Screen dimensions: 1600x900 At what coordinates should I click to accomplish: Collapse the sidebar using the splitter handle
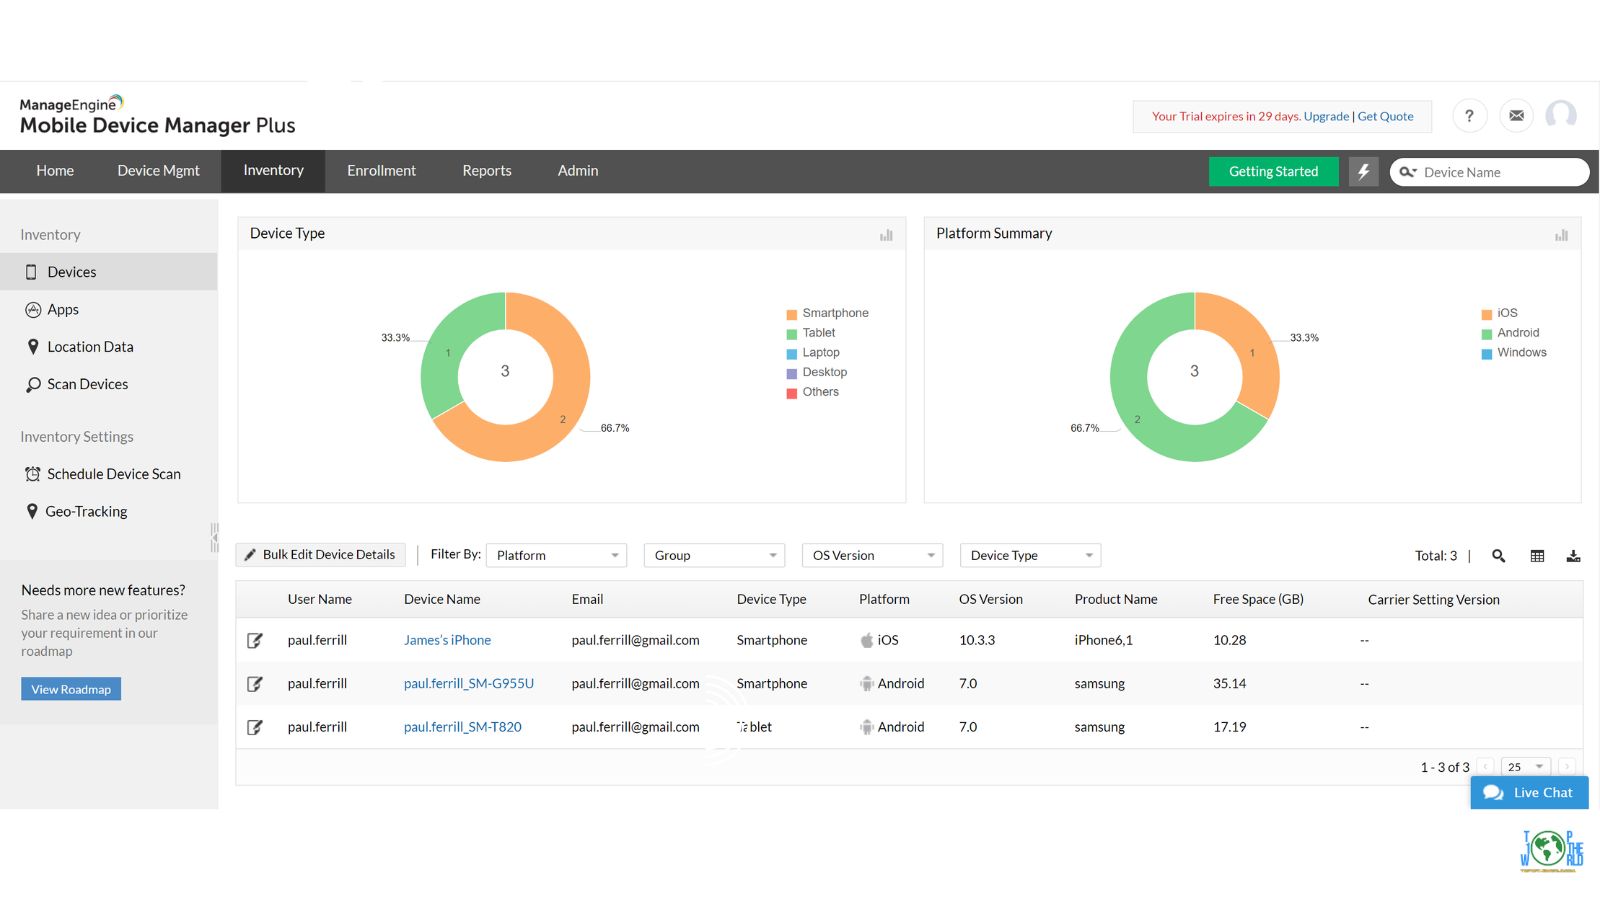click(214, 537)
